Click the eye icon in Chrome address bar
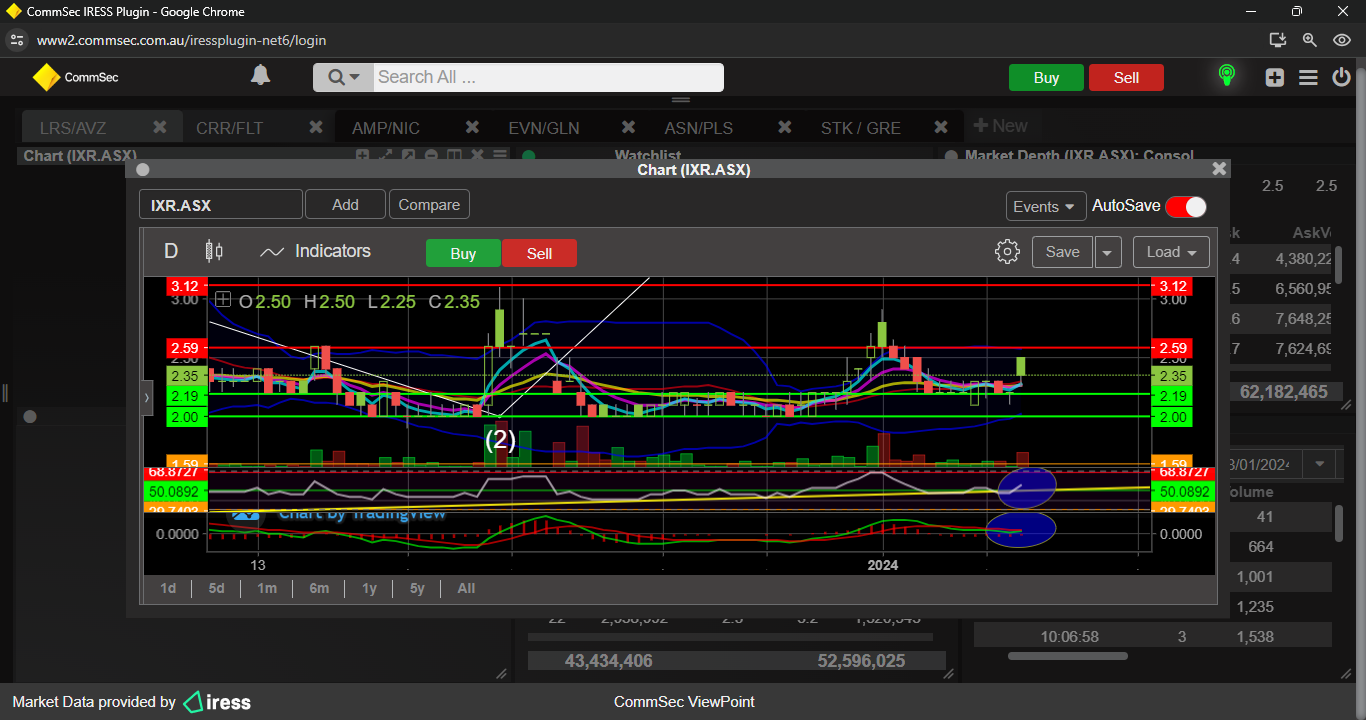 point(1342,40)
